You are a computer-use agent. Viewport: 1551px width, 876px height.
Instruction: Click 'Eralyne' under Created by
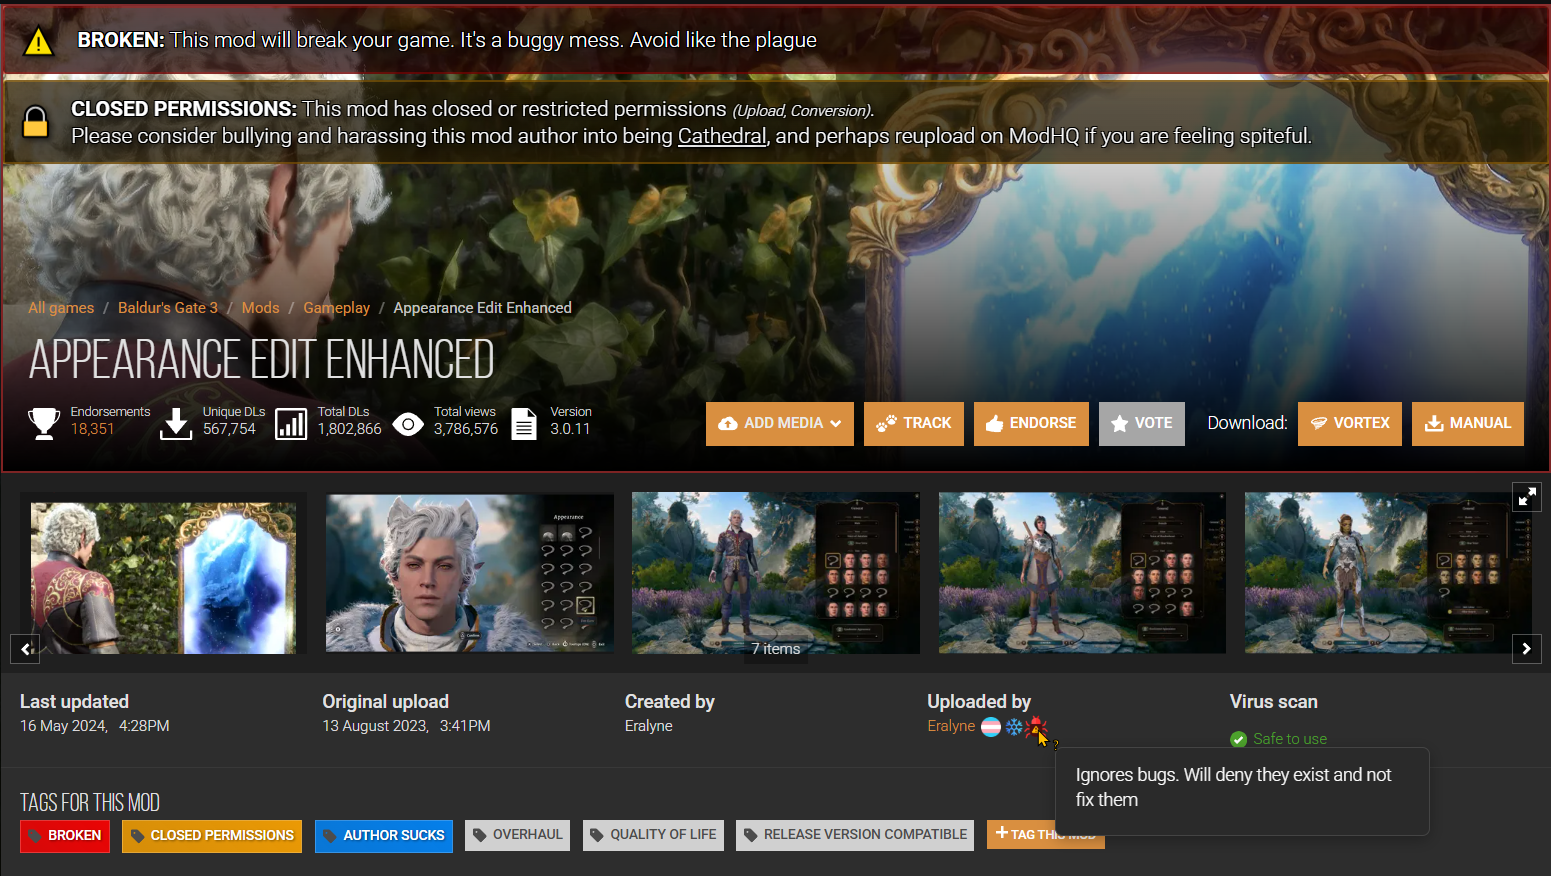[649, 726]
